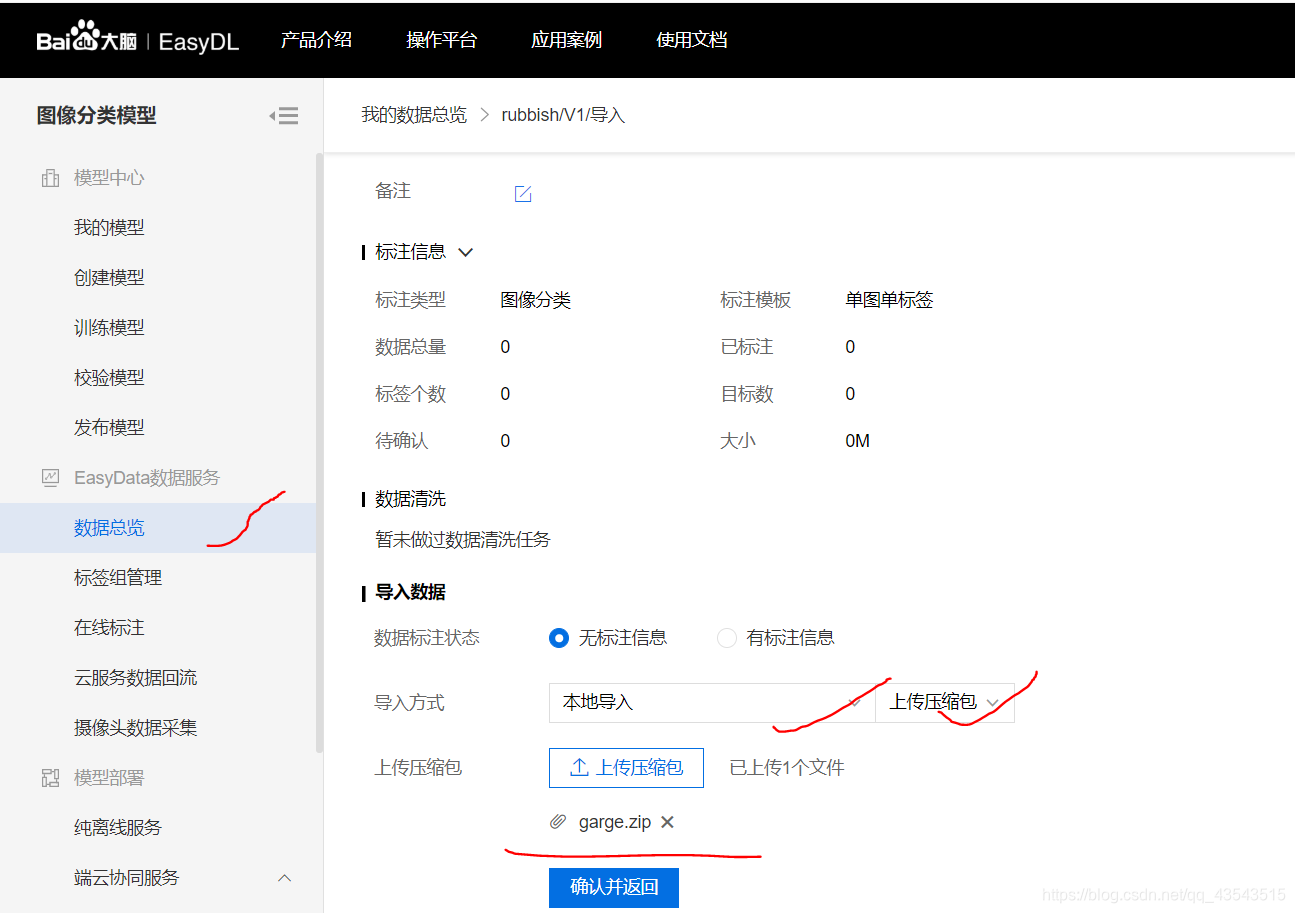Click the 0M size value
1295x913 pixels.
click(857, 440)
